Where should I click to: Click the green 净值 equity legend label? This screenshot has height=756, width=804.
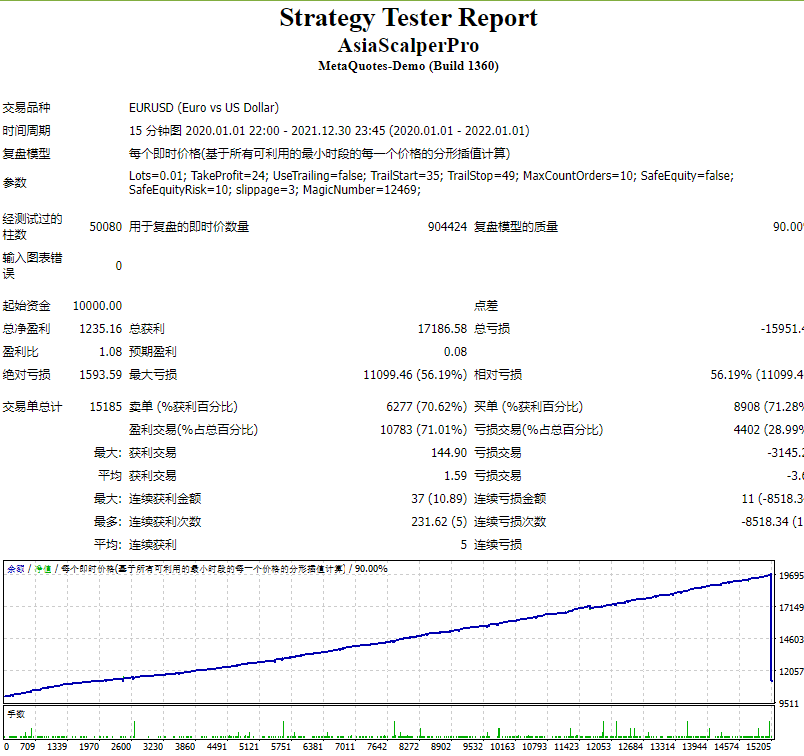pyautogui.click(x=44, y=569)
